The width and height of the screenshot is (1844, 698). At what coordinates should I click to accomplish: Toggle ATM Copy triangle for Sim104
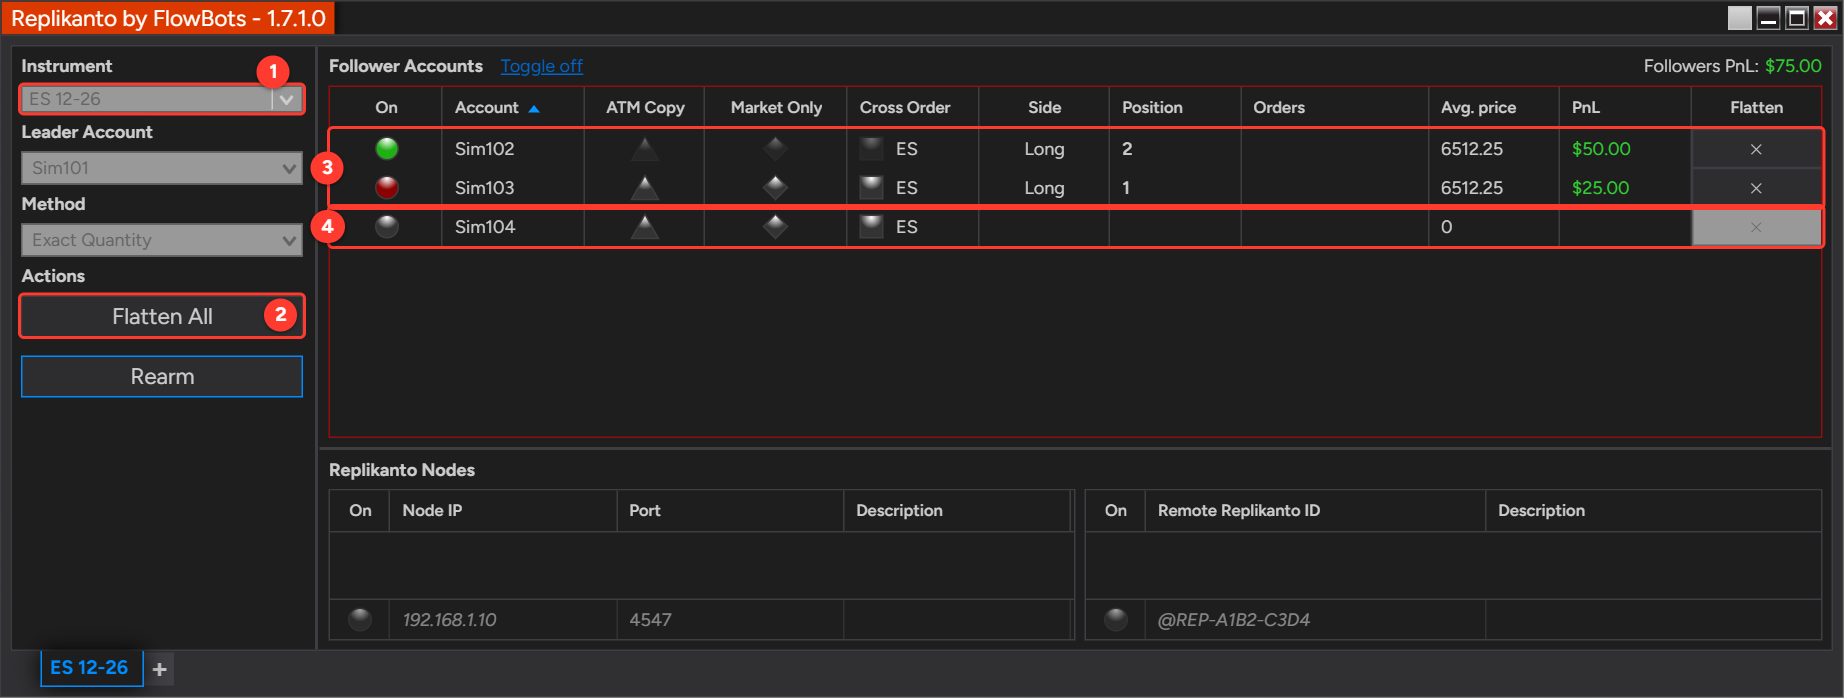(645, 226)
